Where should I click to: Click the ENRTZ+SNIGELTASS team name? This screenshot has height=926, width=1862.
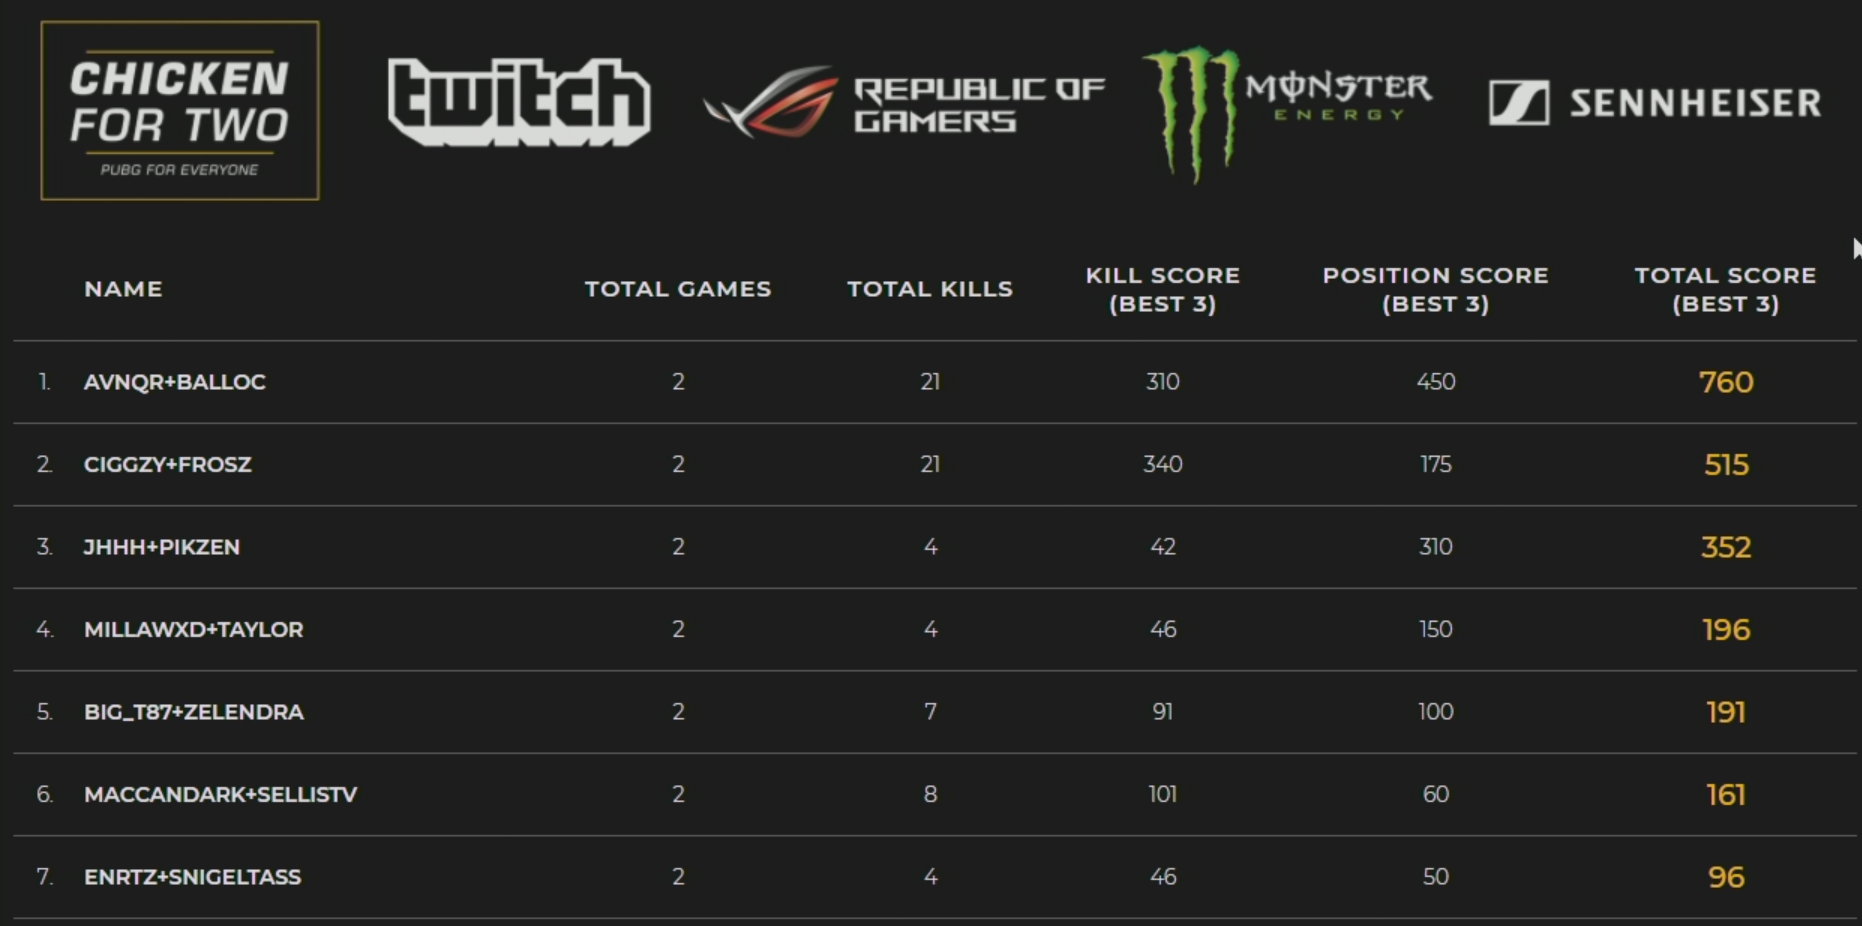point(193,877)
